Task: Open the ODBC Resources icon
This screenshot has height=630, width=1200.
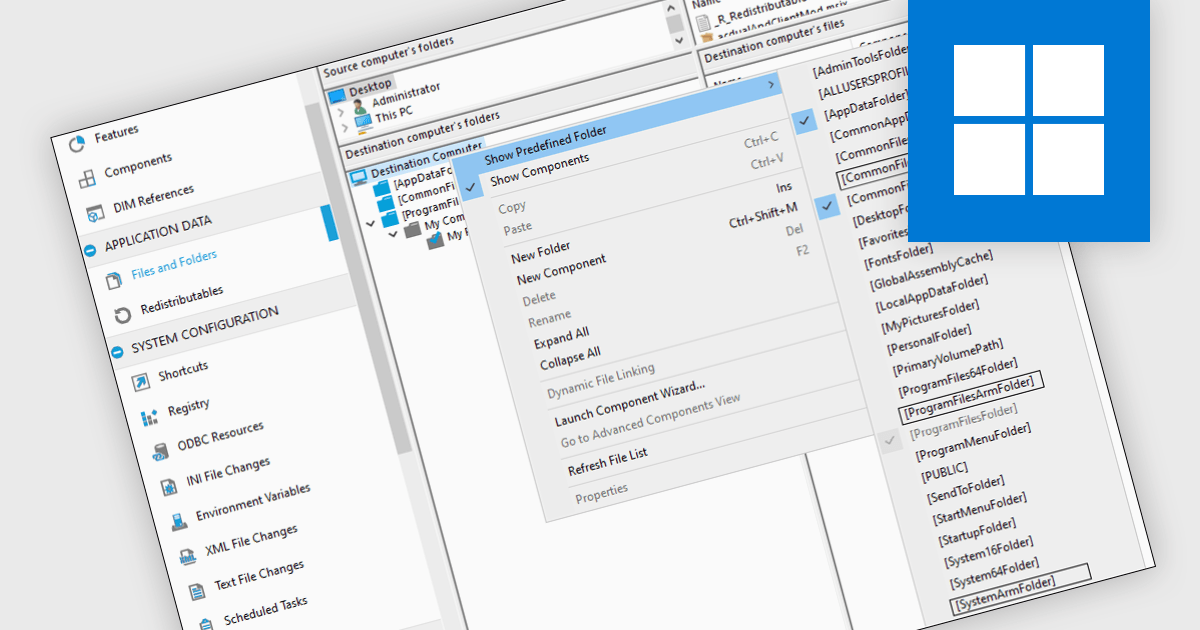Action: tap(159, 453)
